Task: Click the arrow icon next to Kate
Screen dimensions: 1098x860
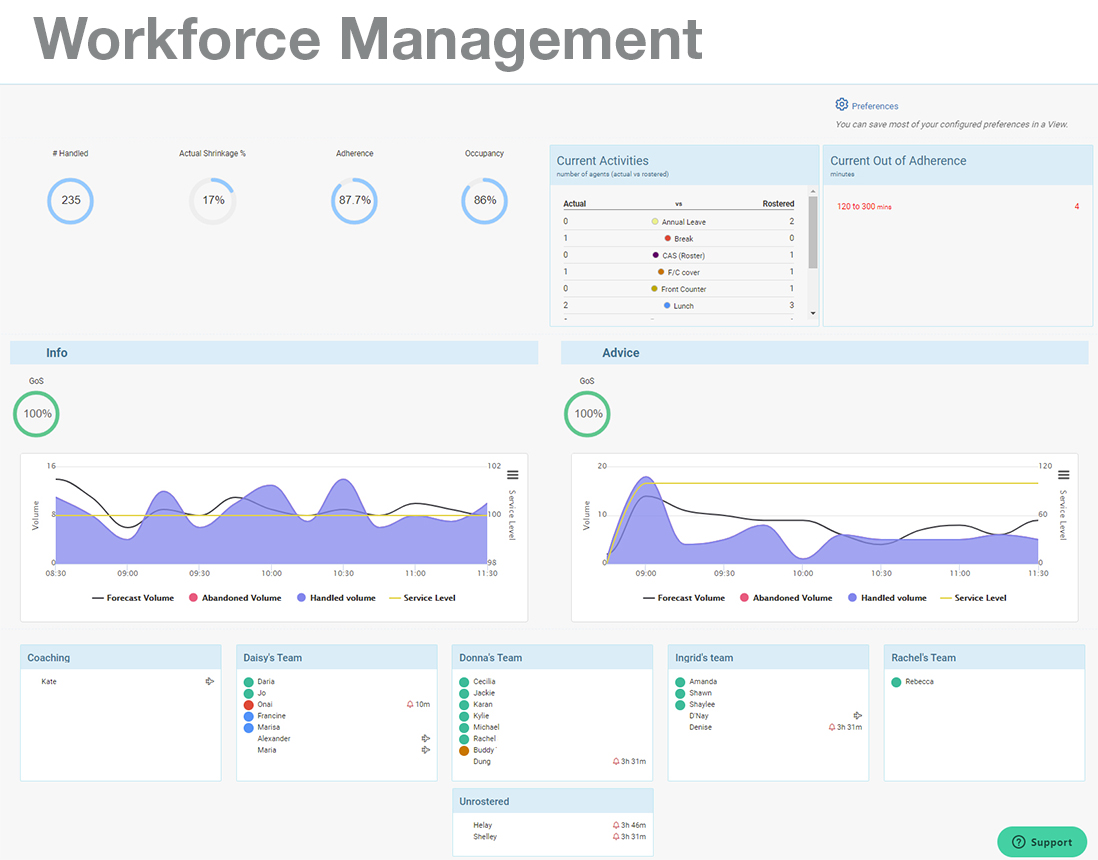Action: point(210,681)
